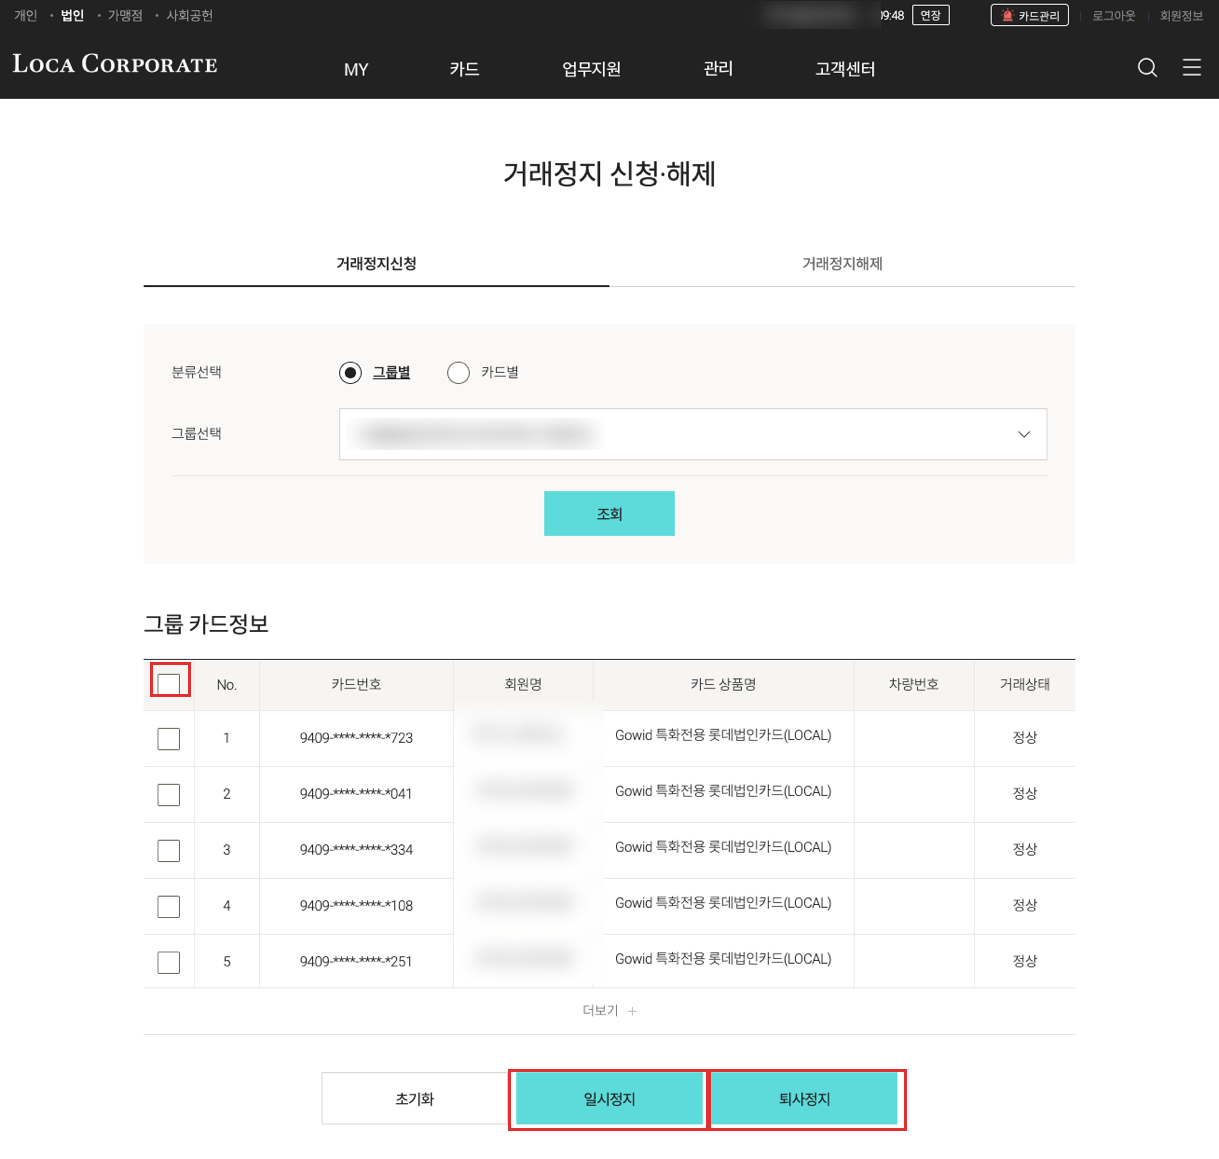Check the row for card ending 334
This screenshot has height=1159, width=1219.
(x=169, y=851)
